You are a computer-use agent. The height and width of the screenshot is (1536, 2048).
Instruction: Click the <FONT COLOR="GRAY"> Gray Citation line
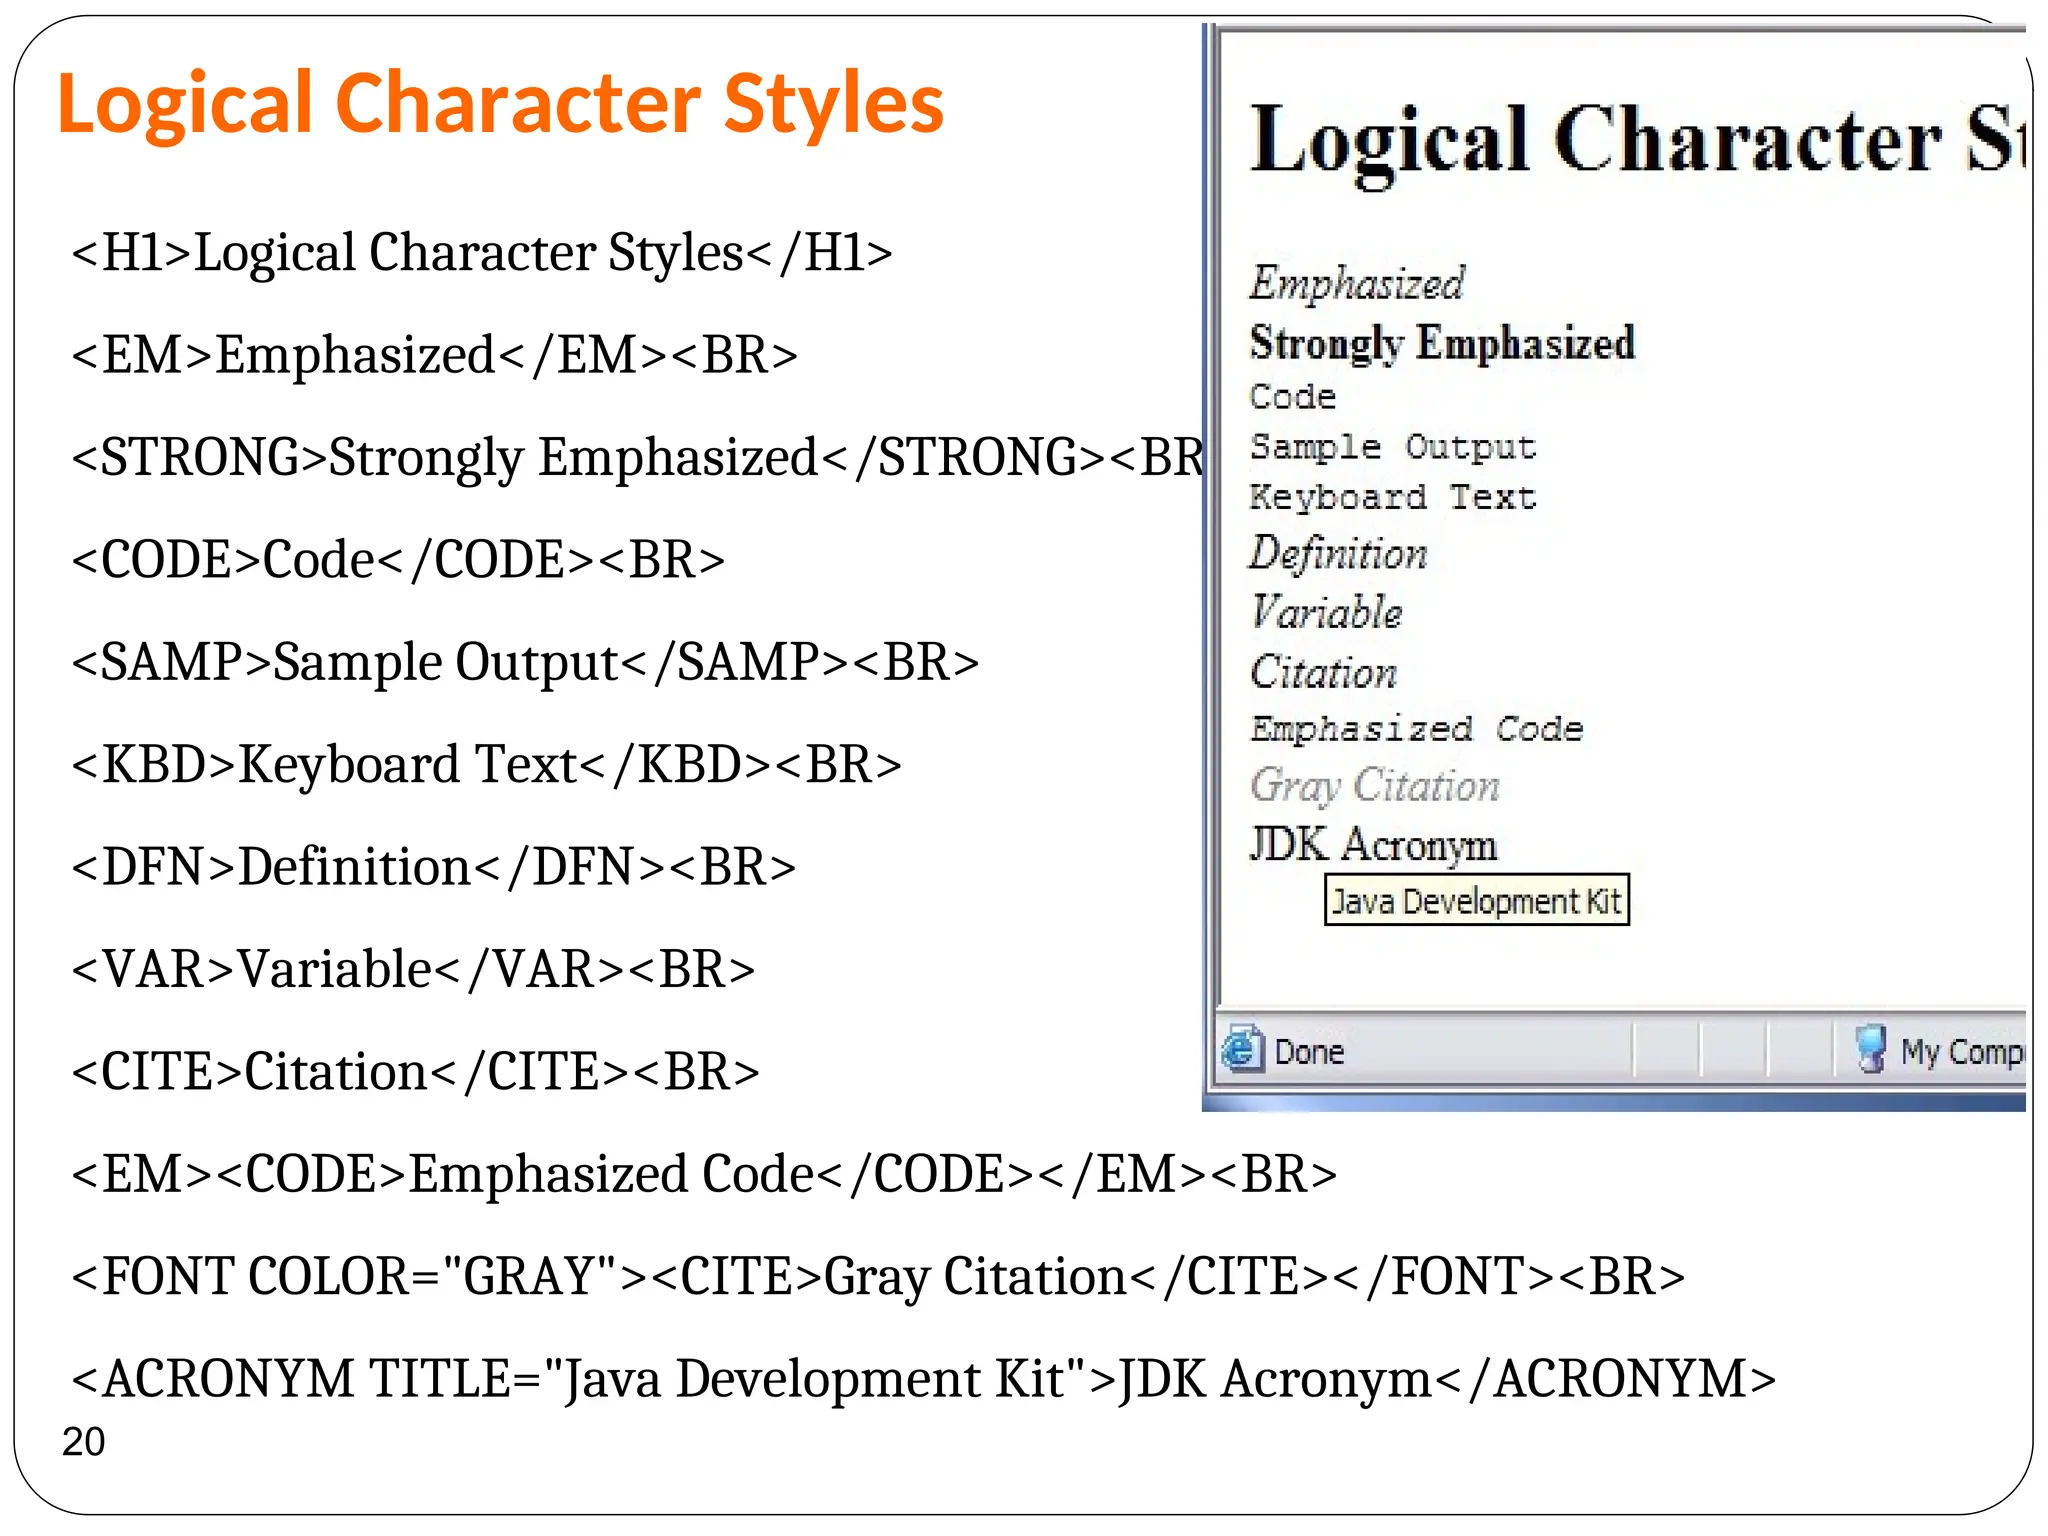878,1278
